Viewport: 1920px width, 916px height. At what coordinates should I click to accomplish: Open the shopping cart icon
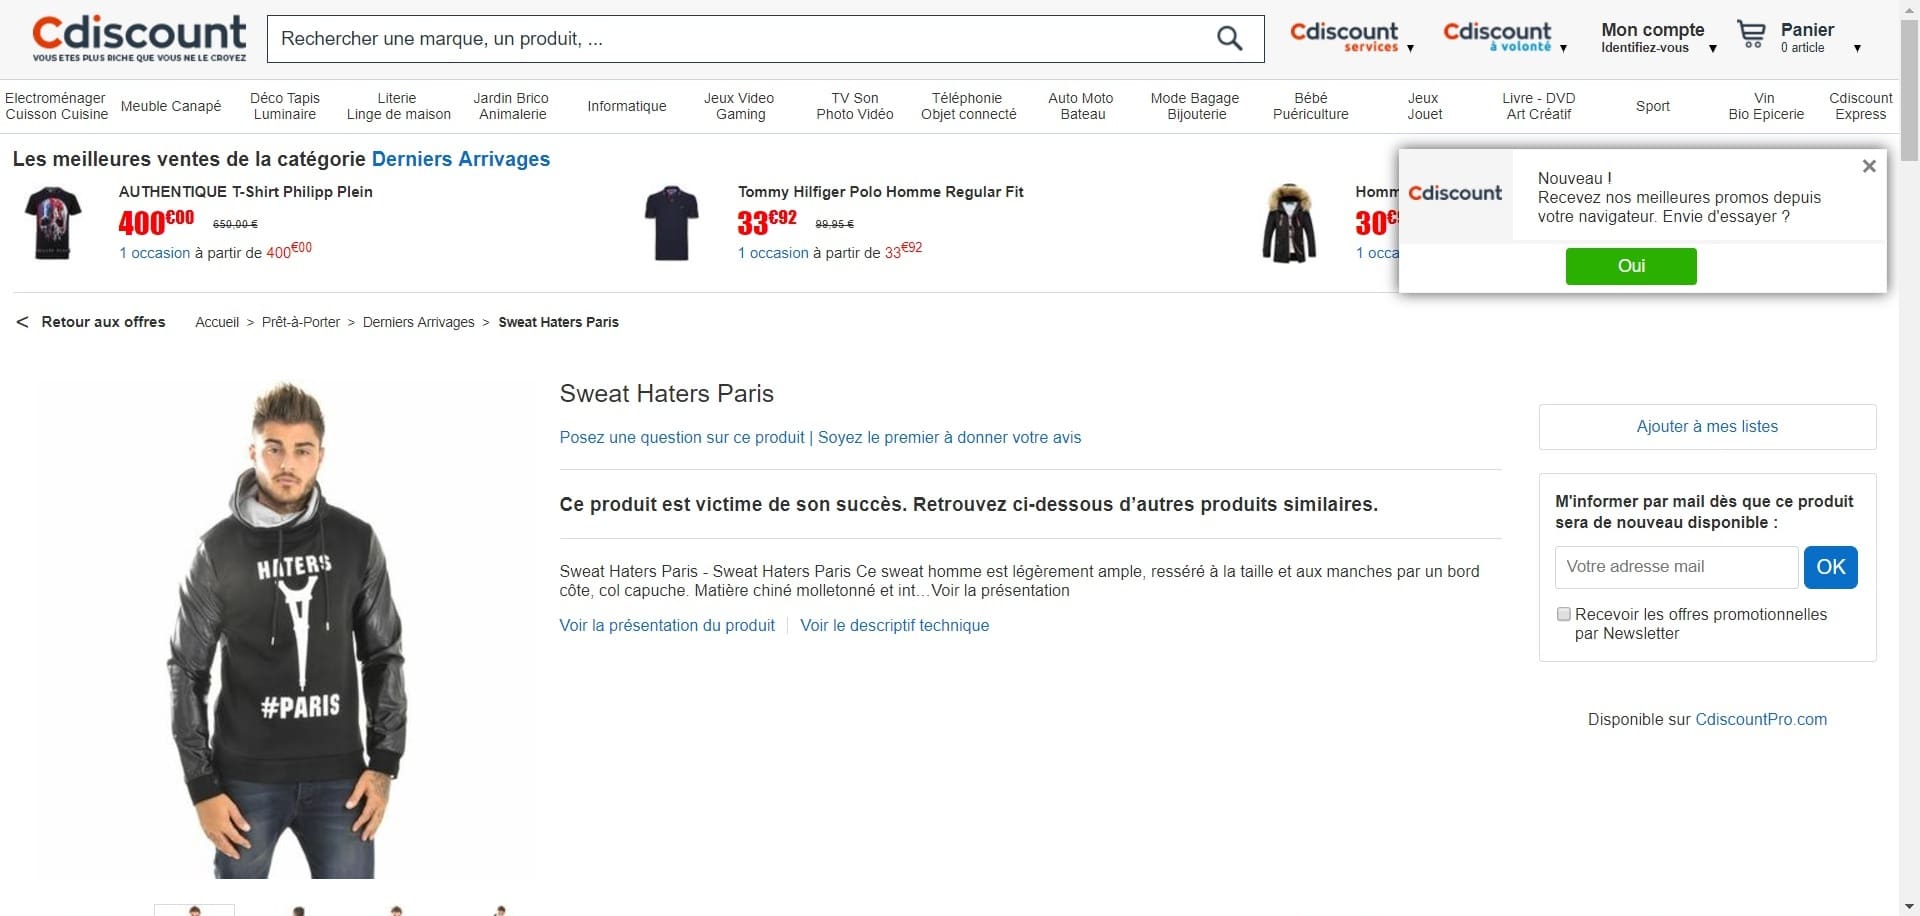coord(1751,35)
